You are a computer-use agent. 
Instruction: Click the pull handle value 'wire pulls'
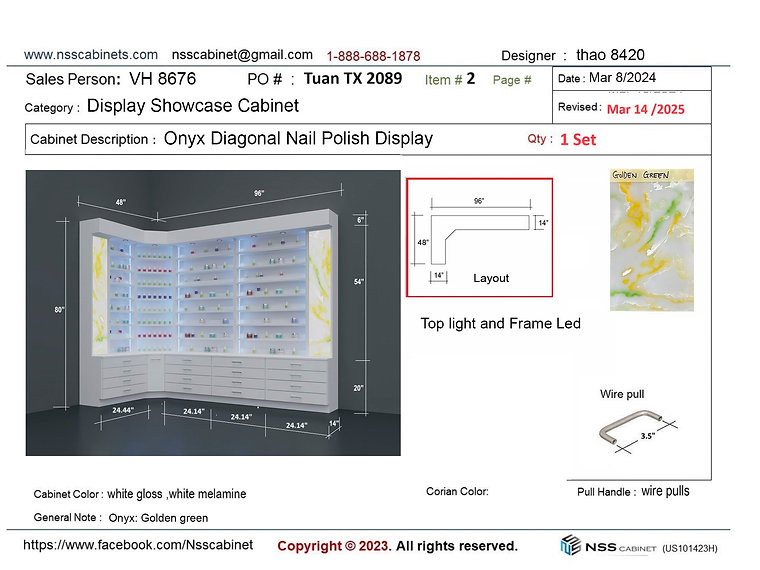665,491
